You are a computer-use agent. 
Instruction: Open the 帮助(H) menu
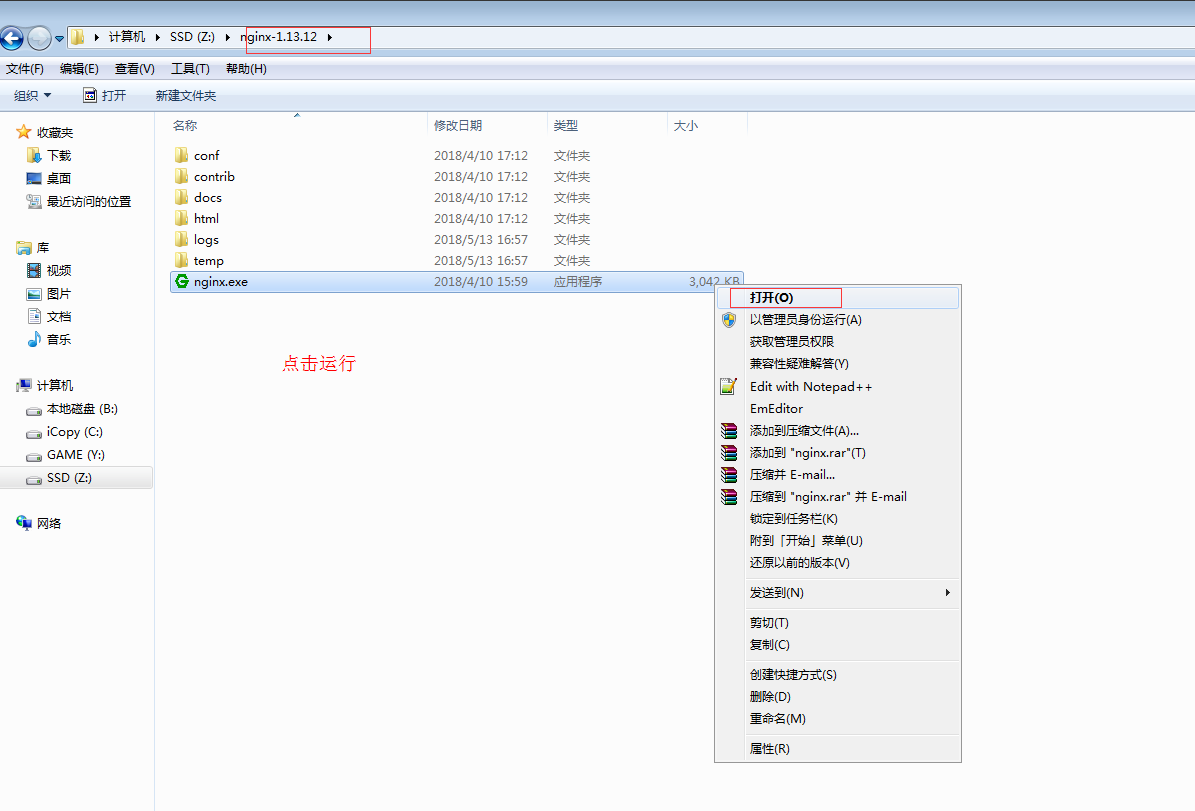(x=246, y=69)
